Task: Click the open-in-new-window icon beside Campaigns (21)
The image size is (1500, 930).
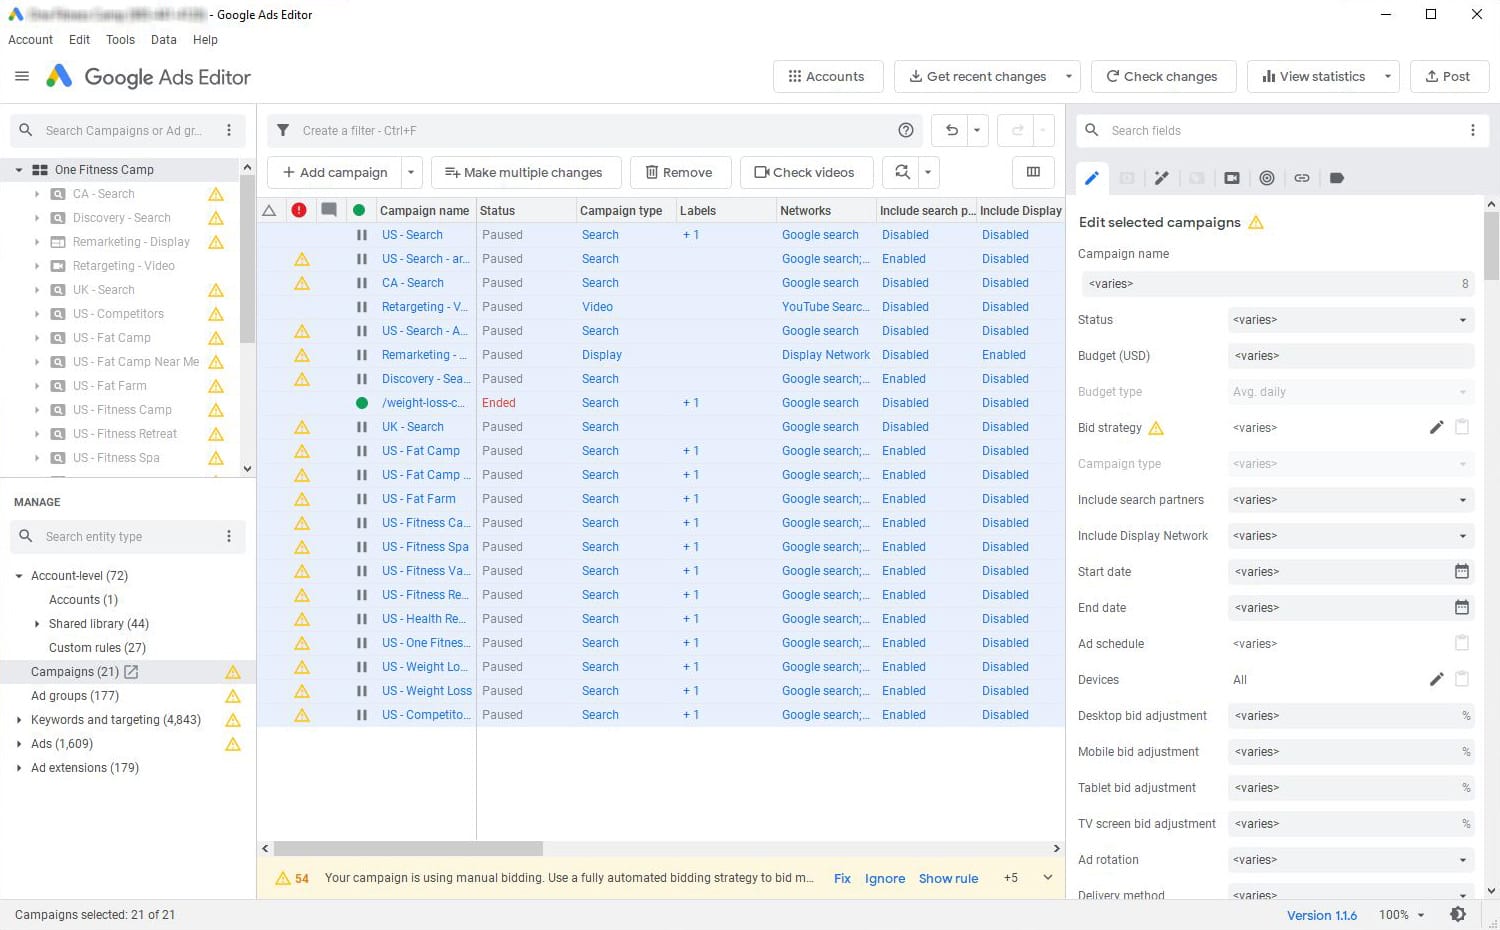Action: click(x=131, y=672)
